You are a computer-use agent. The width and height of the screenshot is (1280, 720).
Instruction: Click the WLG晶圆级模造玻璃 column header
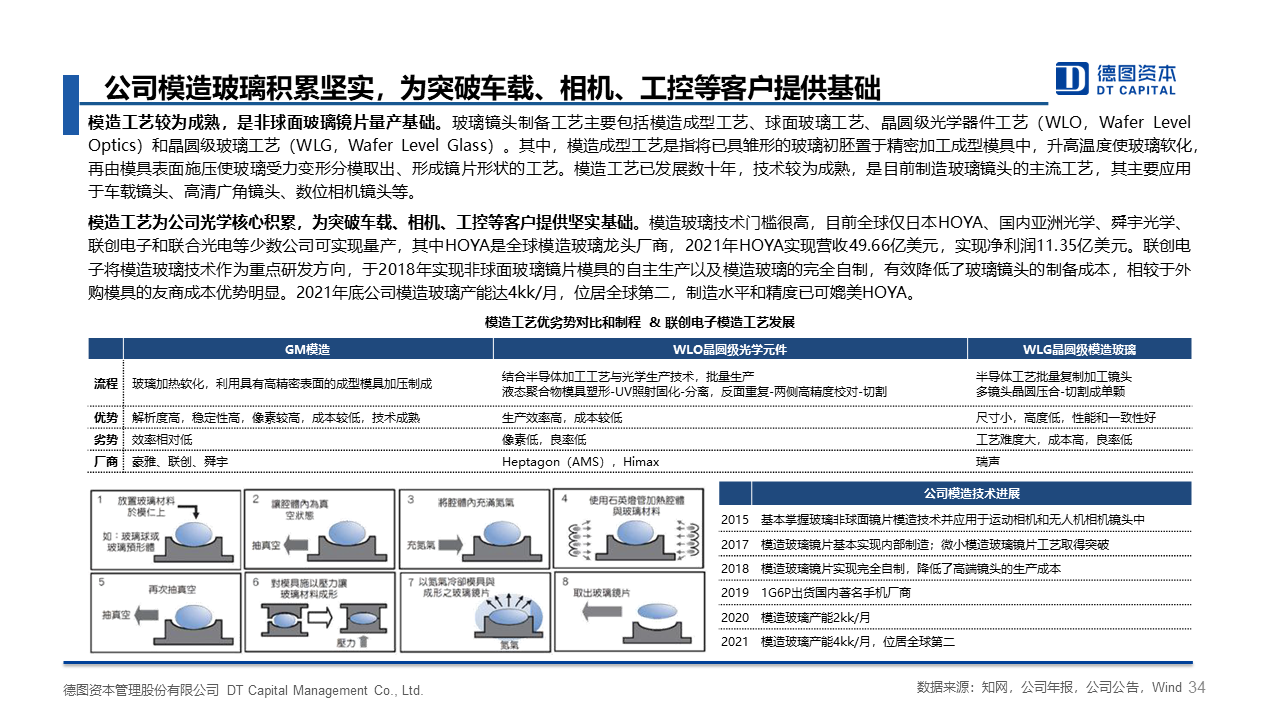[1079, 349]
